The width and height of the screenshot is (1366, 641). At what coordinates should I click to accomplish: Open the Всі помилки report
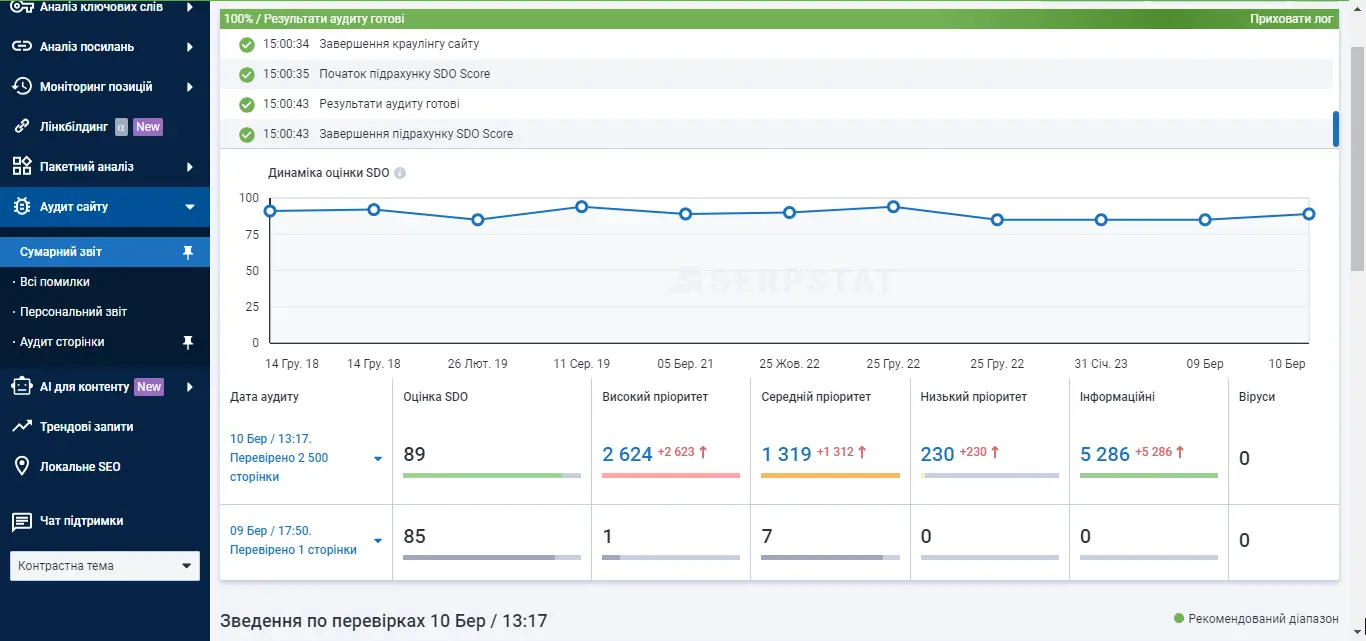coord(55,282)
